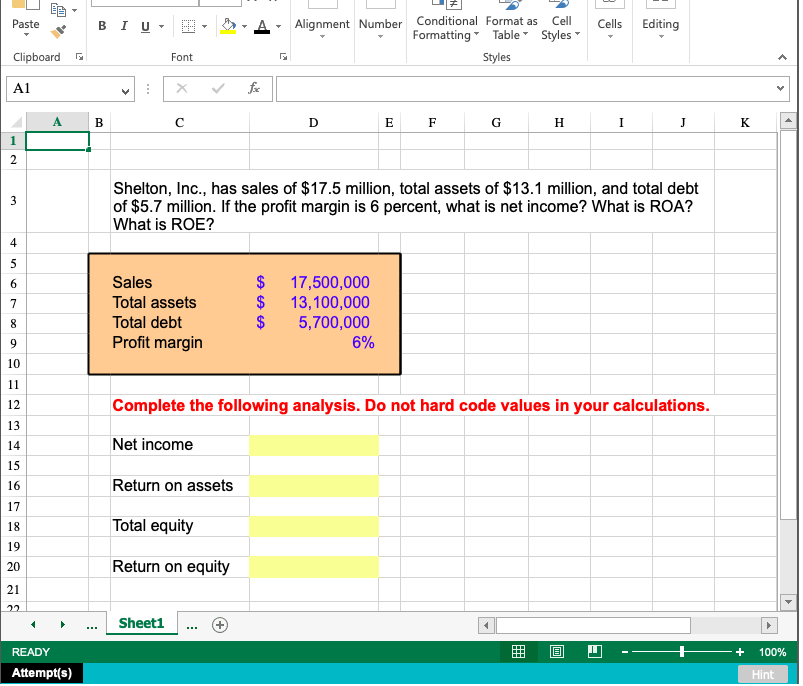Image resolution: width=803 pixels, height=686 pixels.
Task: Add a new sheet with the plus button
Action: (x=219, y=623)
